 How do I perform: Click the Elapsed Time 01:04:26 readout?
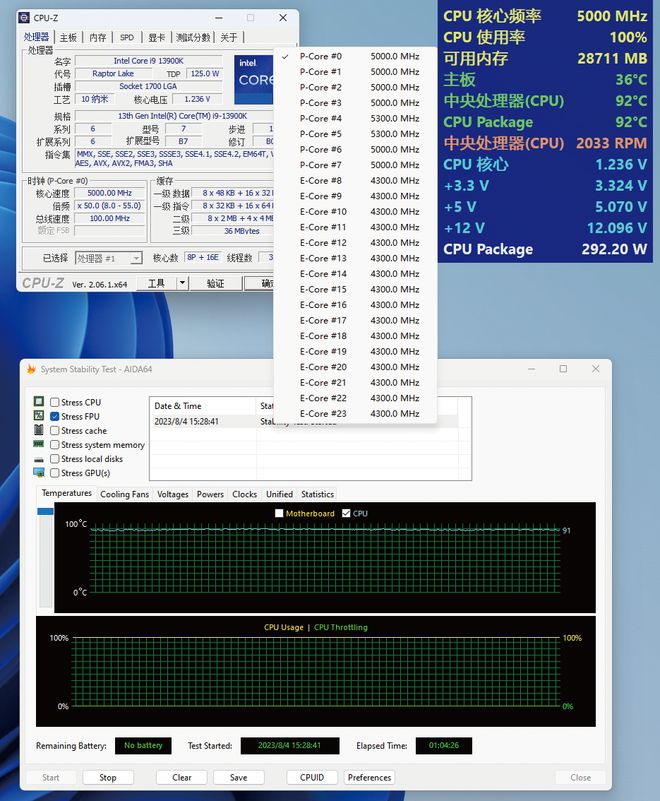click(x=443, y=745)
